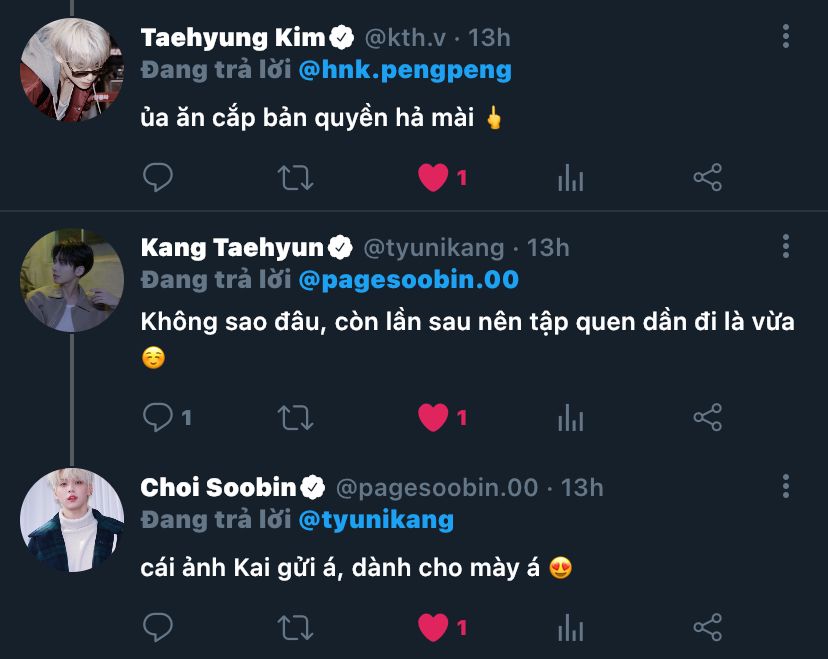The width and height of the screenshot is (828, 659).
Task: Reply to Kang Taehyun's tweet
Action: coord(158,417)
